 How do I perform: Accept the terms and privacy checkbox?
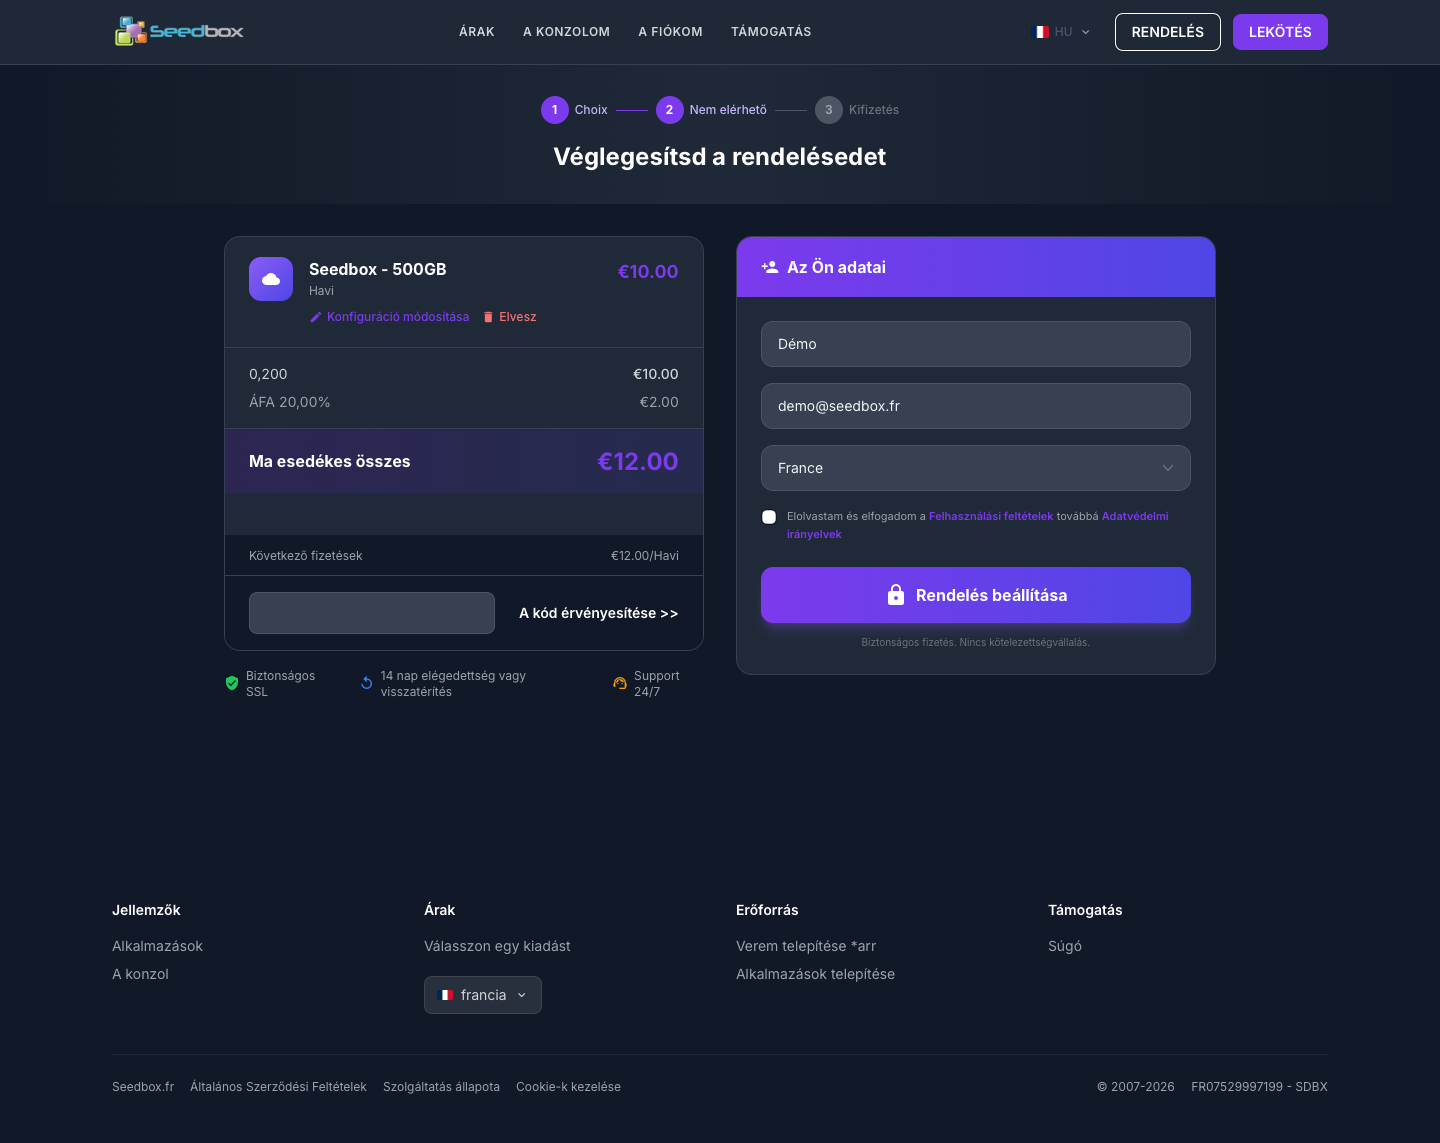click(x=769, y=517)
